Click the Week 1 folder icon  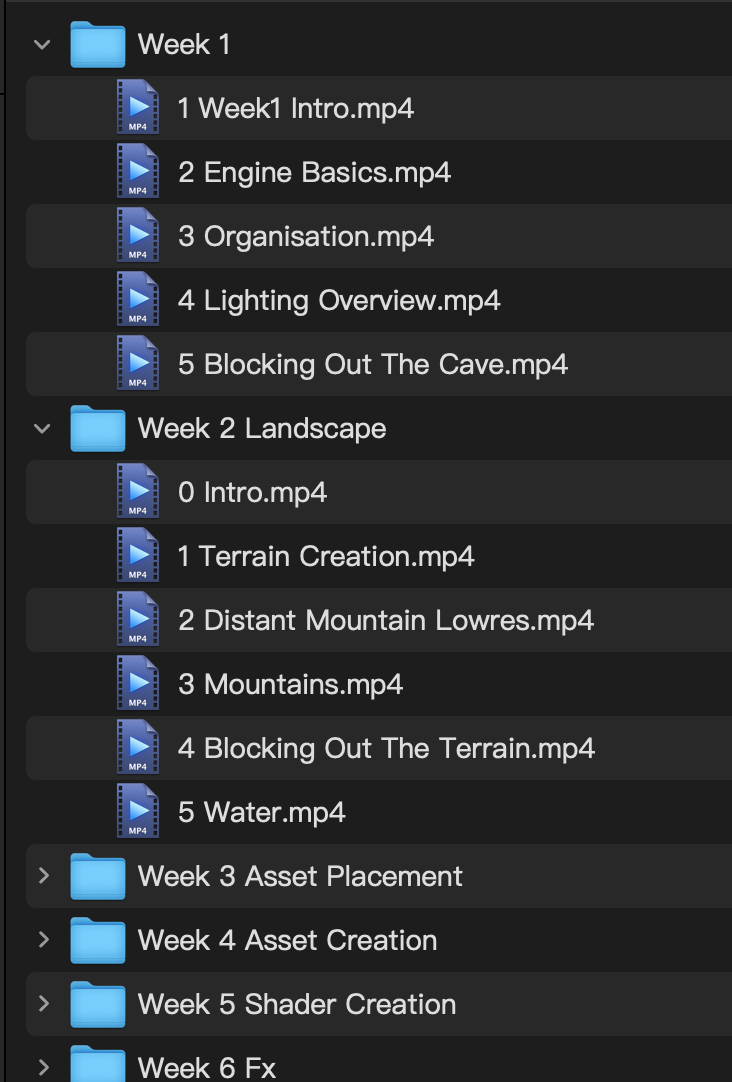pos(97,45)
